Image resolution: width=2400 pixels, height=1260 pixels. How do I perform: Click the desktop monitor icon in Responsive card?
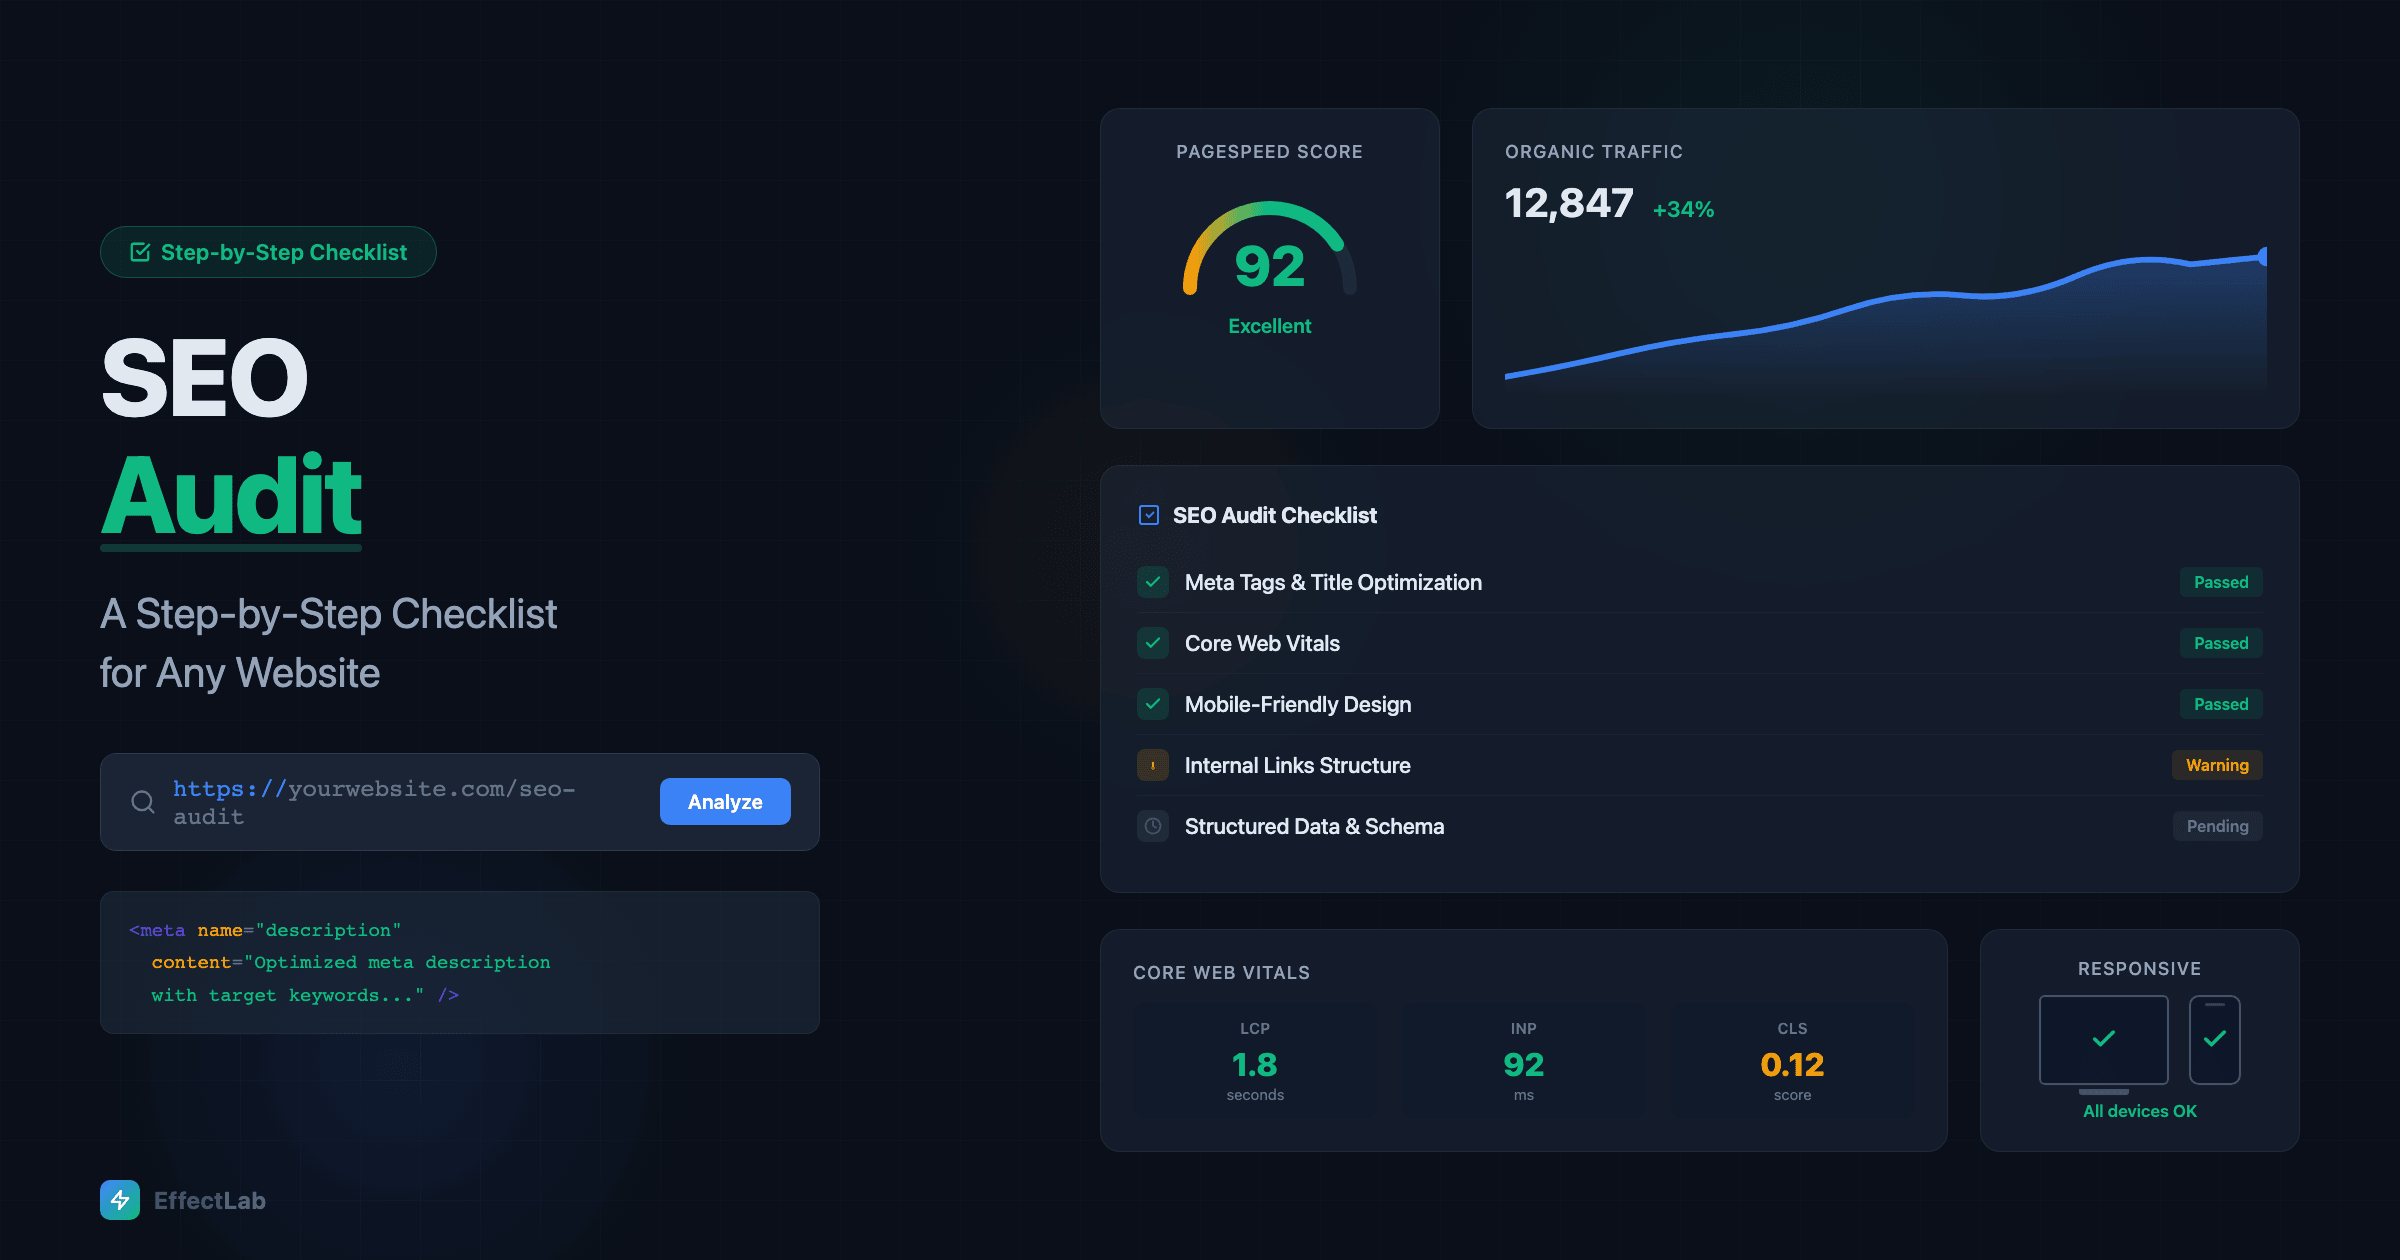[x=2103, y=1040]
